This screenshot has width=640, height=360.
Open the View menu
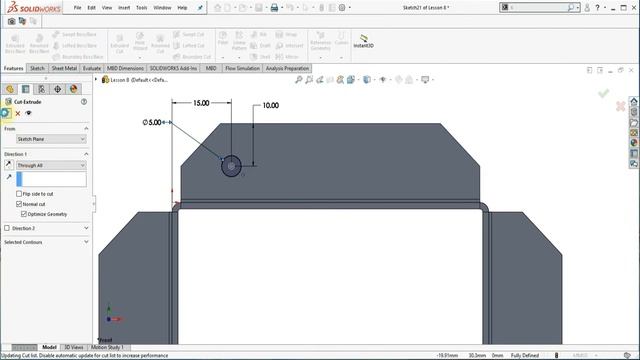coord(107,7)
